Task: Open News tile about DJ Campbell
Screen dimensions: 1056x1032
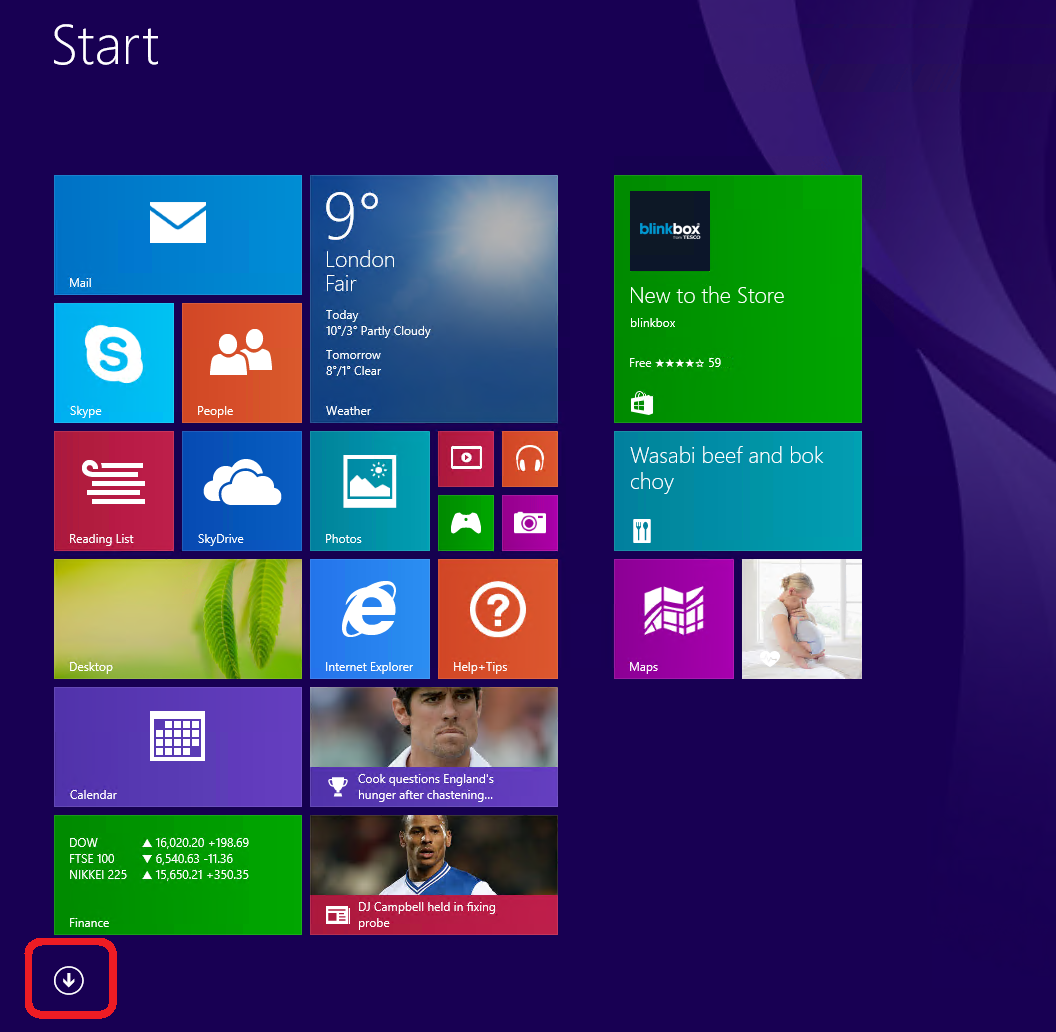Action: [x=434, y=875]
